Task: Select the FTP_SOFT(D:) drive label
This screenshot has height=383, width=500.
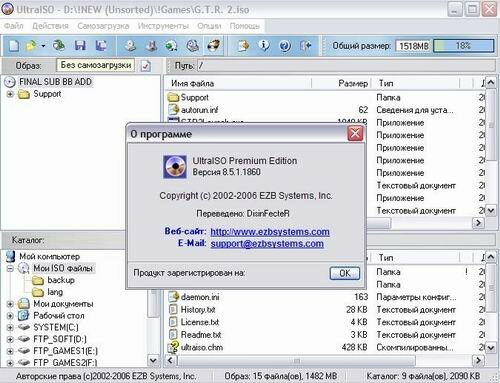Action: coord(60,339)
